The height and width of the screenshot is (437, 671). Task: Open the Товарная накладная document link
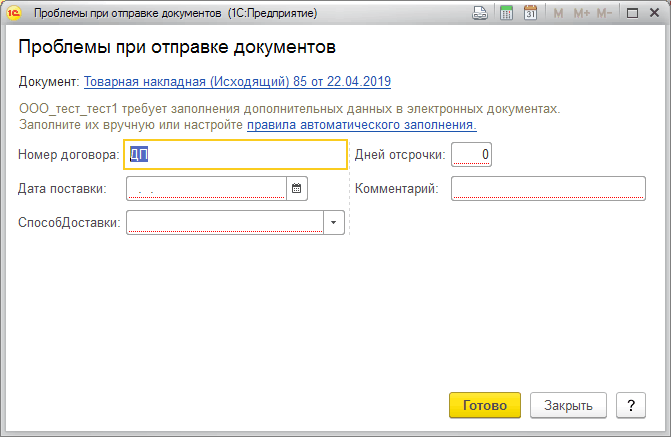(237, 82)
